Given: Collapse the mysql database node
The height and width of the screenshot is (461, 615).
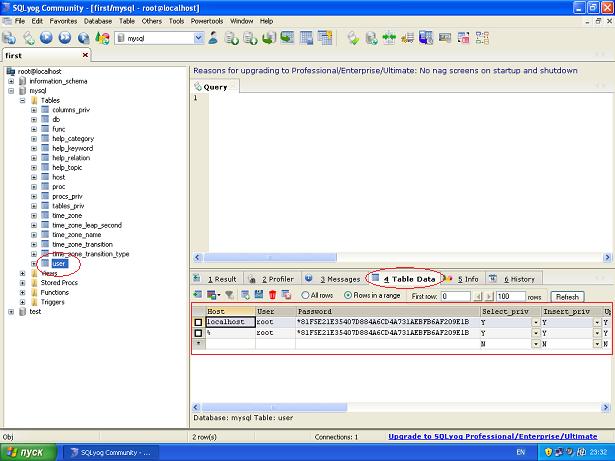Looking at the screenshot, I should click(x=11, y=91).
